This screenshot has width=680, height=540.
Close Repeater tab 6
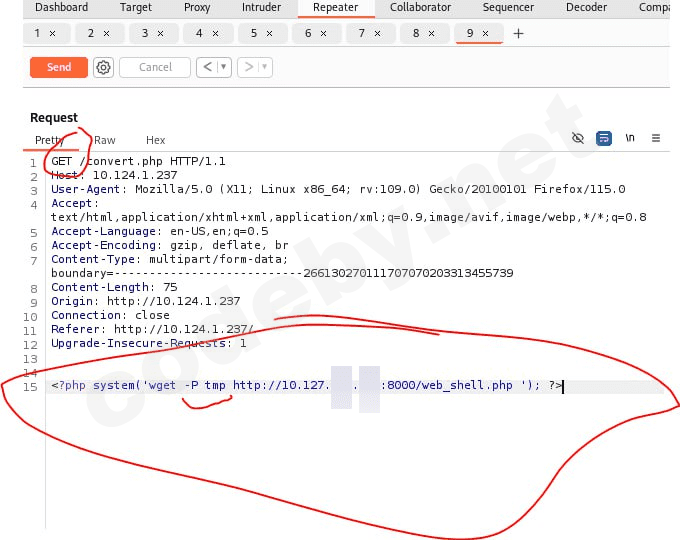(324, 33)
